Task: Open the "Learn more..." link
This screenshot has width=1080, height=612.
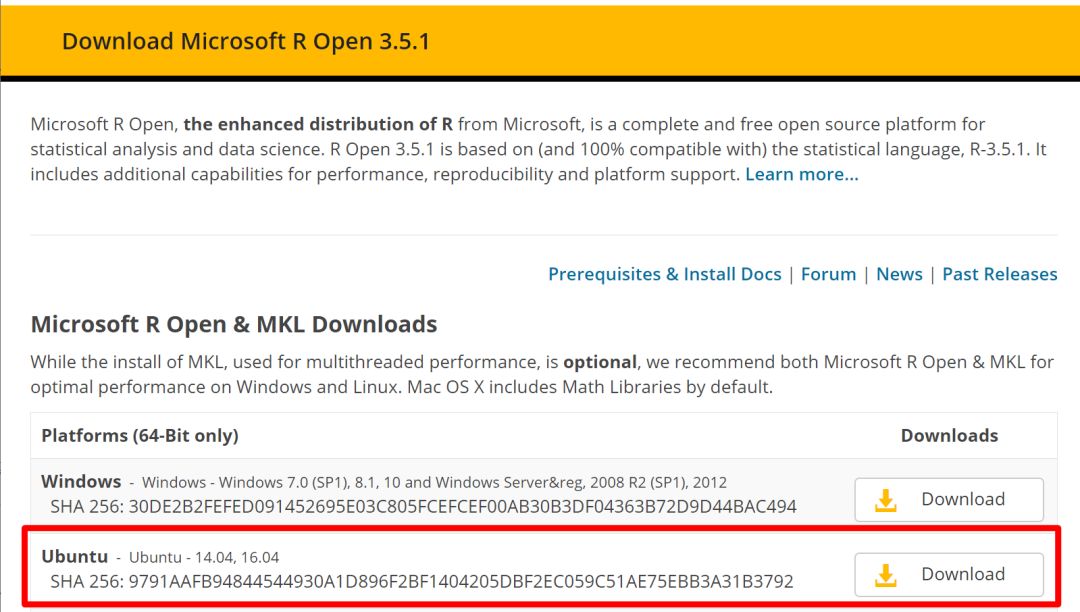Action: (801, 174)
